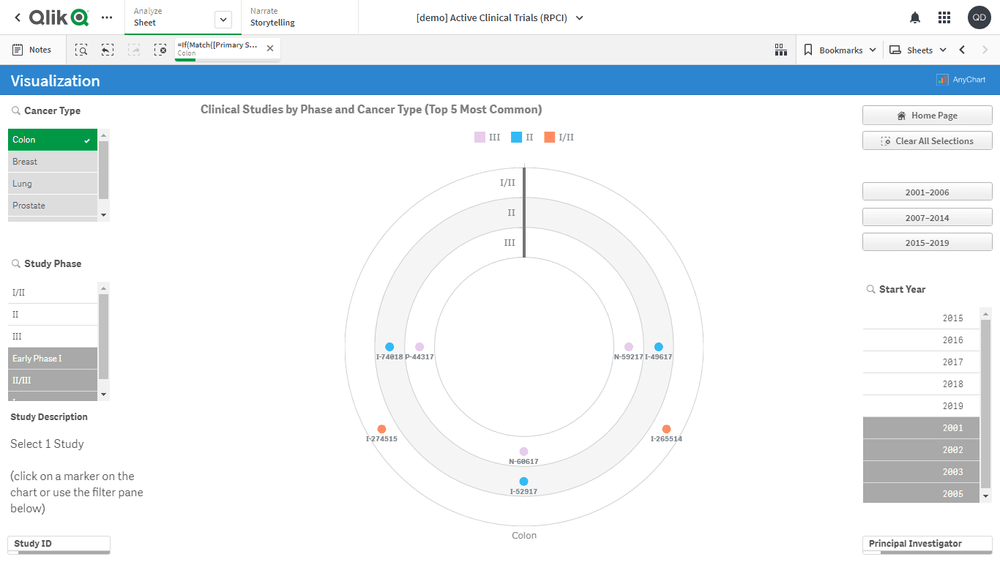The height and width of the screenshot is (562, 1000).
Task: Clear all selections icon in toolbar
Action: point(160,50)
